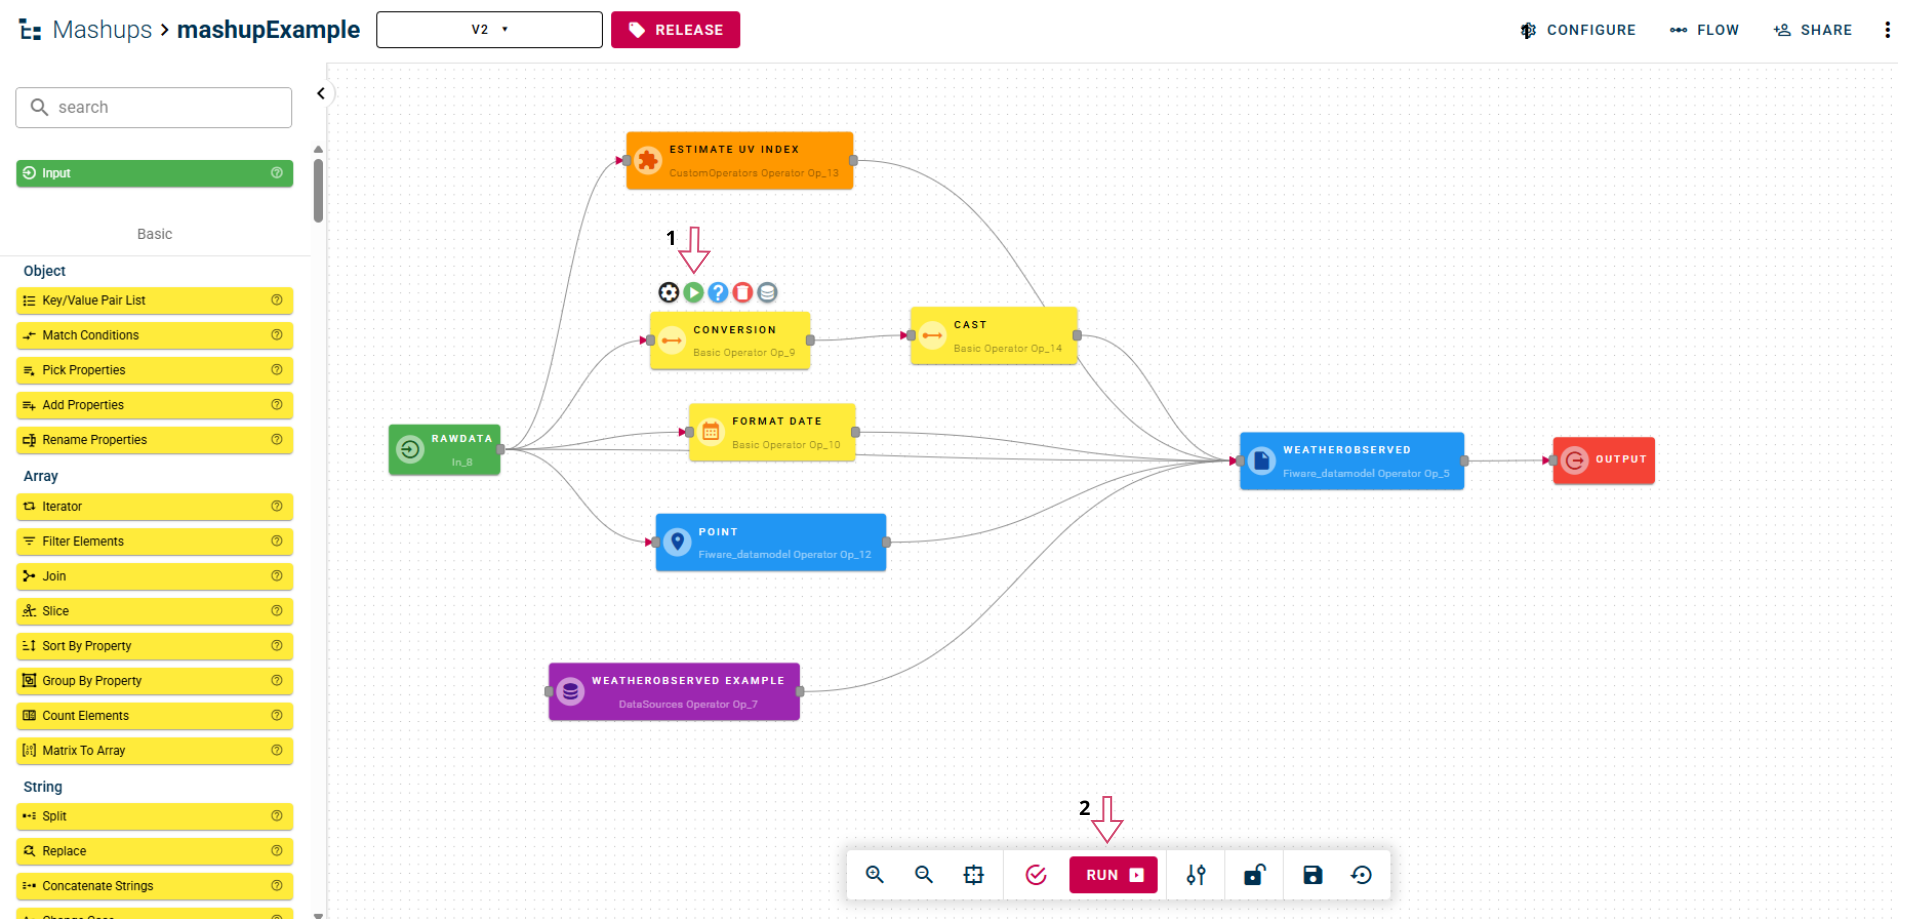Click the zoom in magnifier icon

875,875
